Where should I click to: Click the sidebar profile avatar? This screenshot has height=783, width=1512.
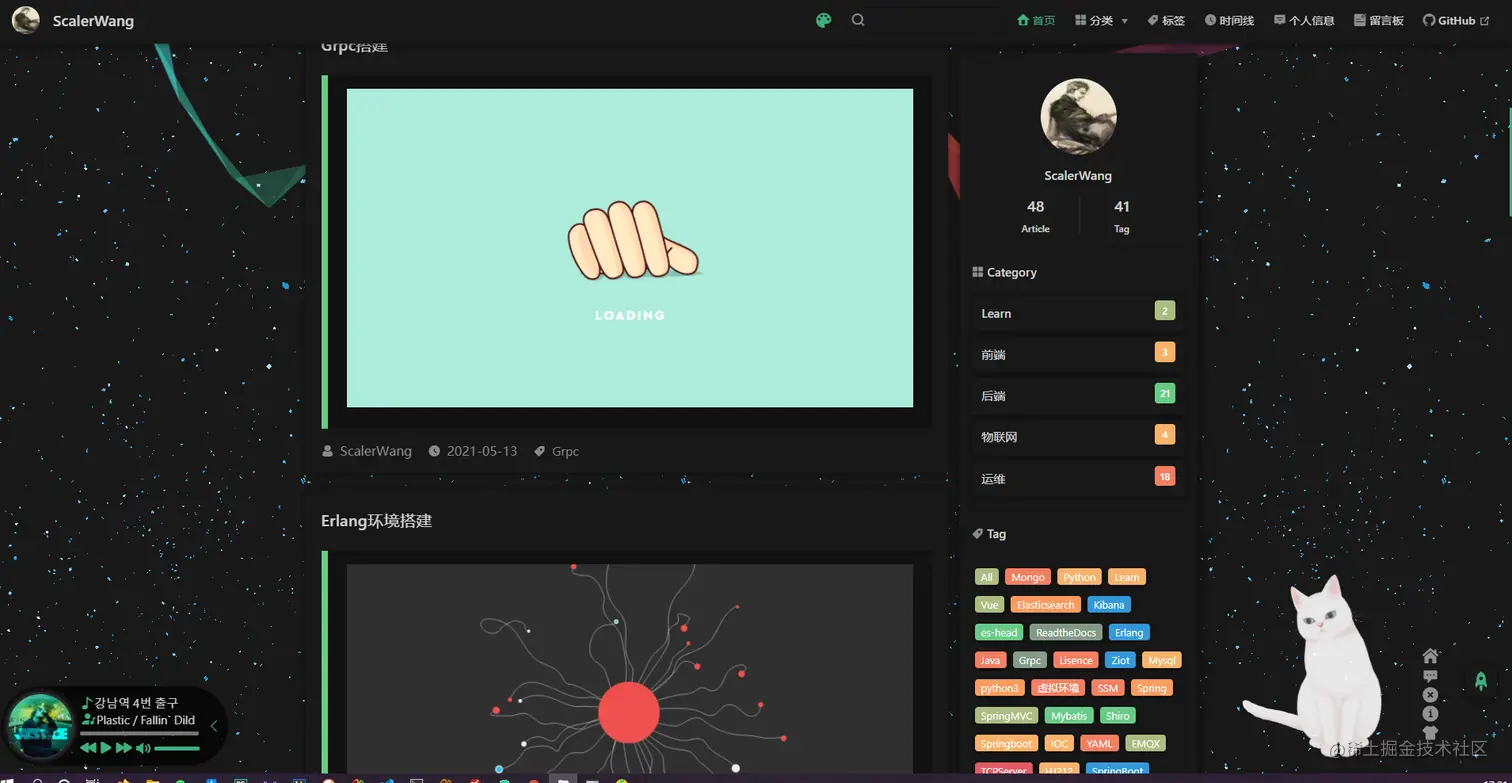[x=1078, y=117]
